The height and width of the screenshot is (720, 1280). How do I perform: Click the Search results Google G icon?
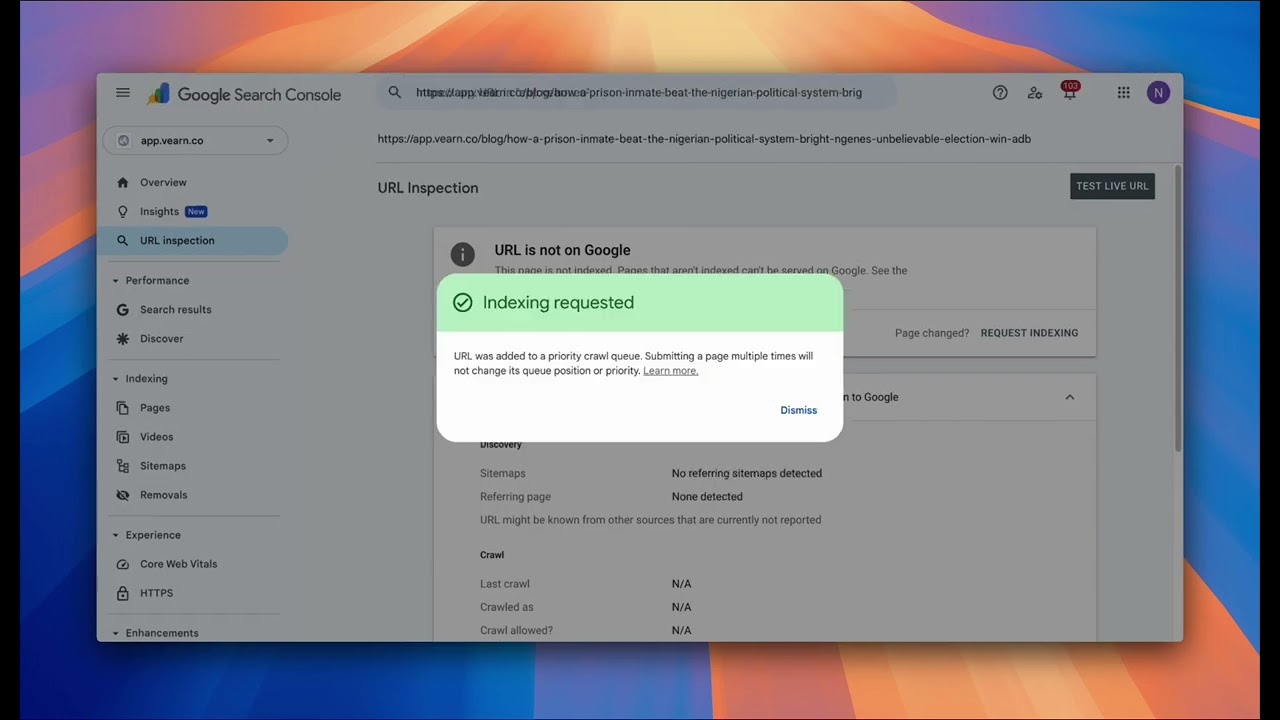pyautogui.click(x=123, y=309)
